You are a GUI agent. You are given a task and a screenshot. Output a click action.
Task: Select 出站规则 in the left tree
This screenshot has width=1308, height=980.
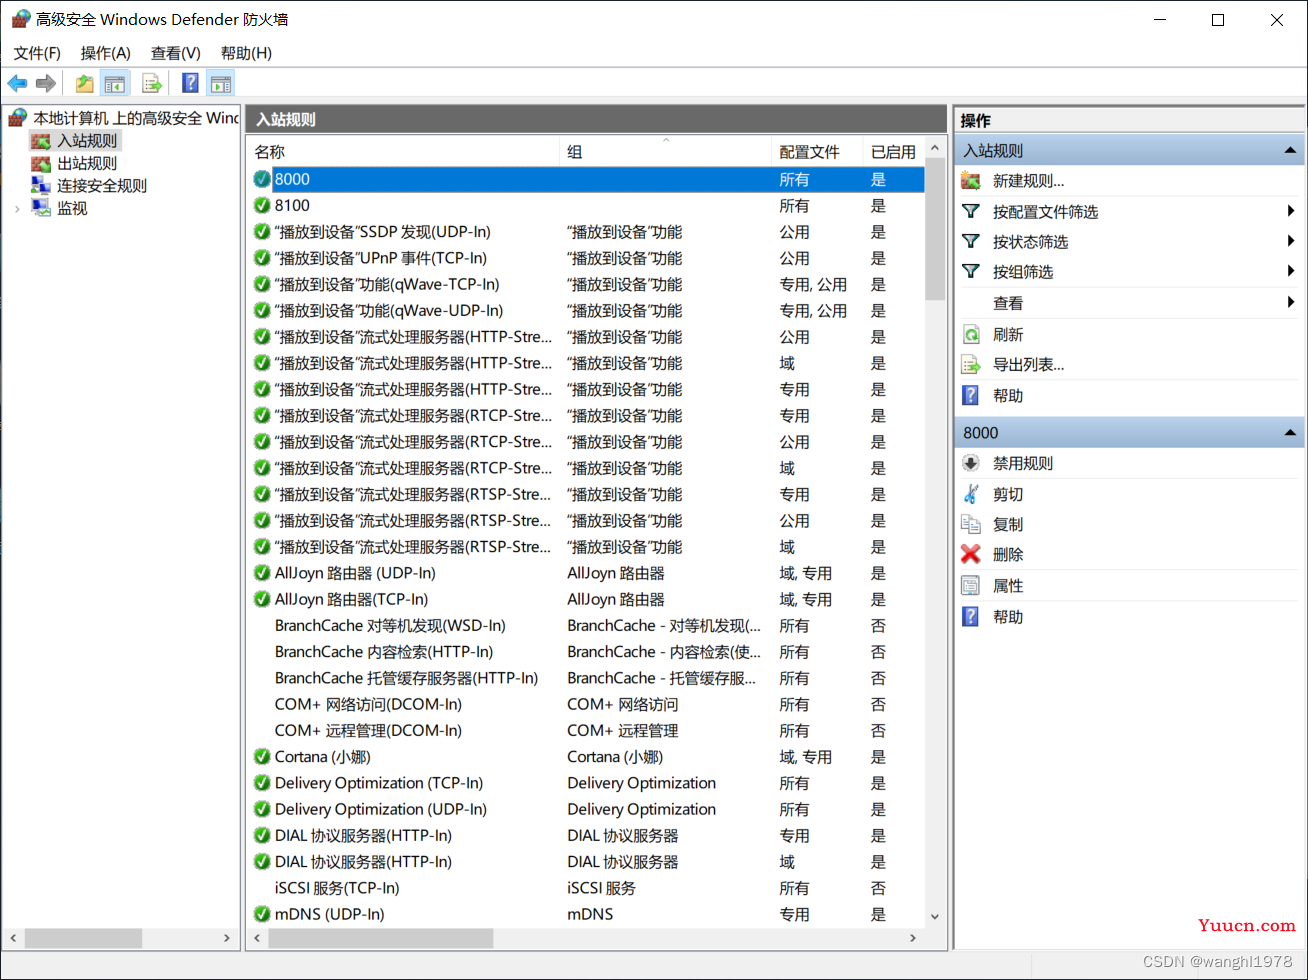tap(86, 163)
